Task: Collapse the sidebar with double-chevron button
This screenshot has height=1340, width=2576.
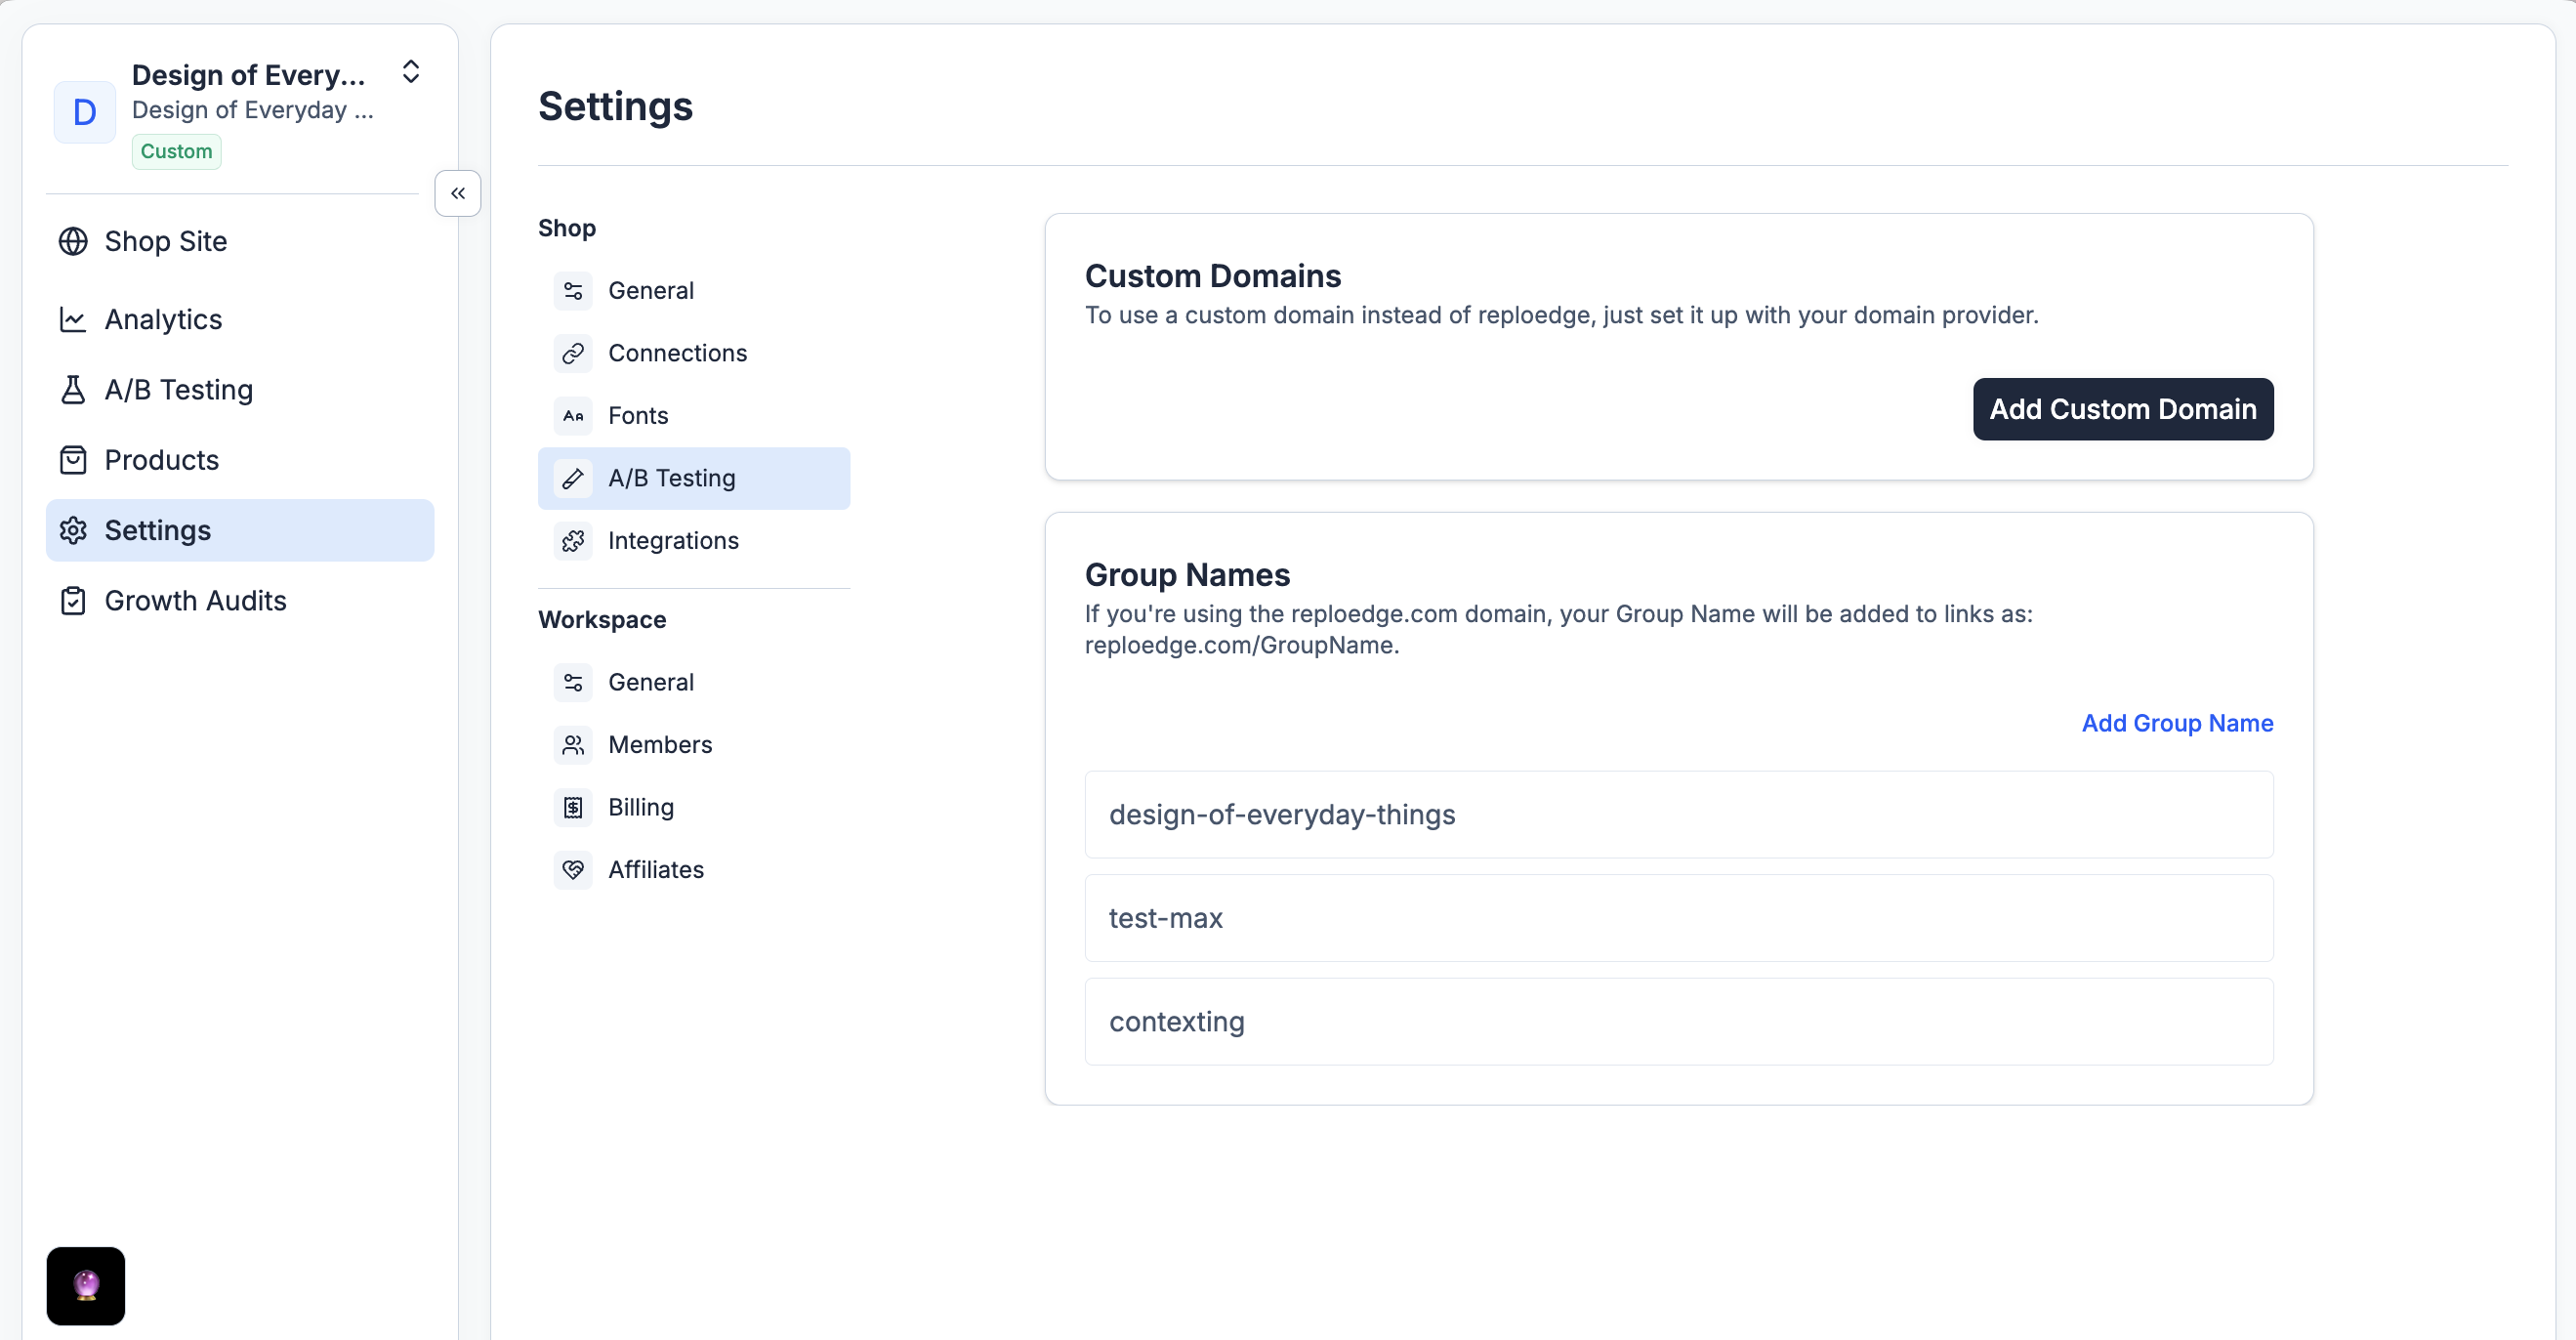Action: [x=458, y=193]
